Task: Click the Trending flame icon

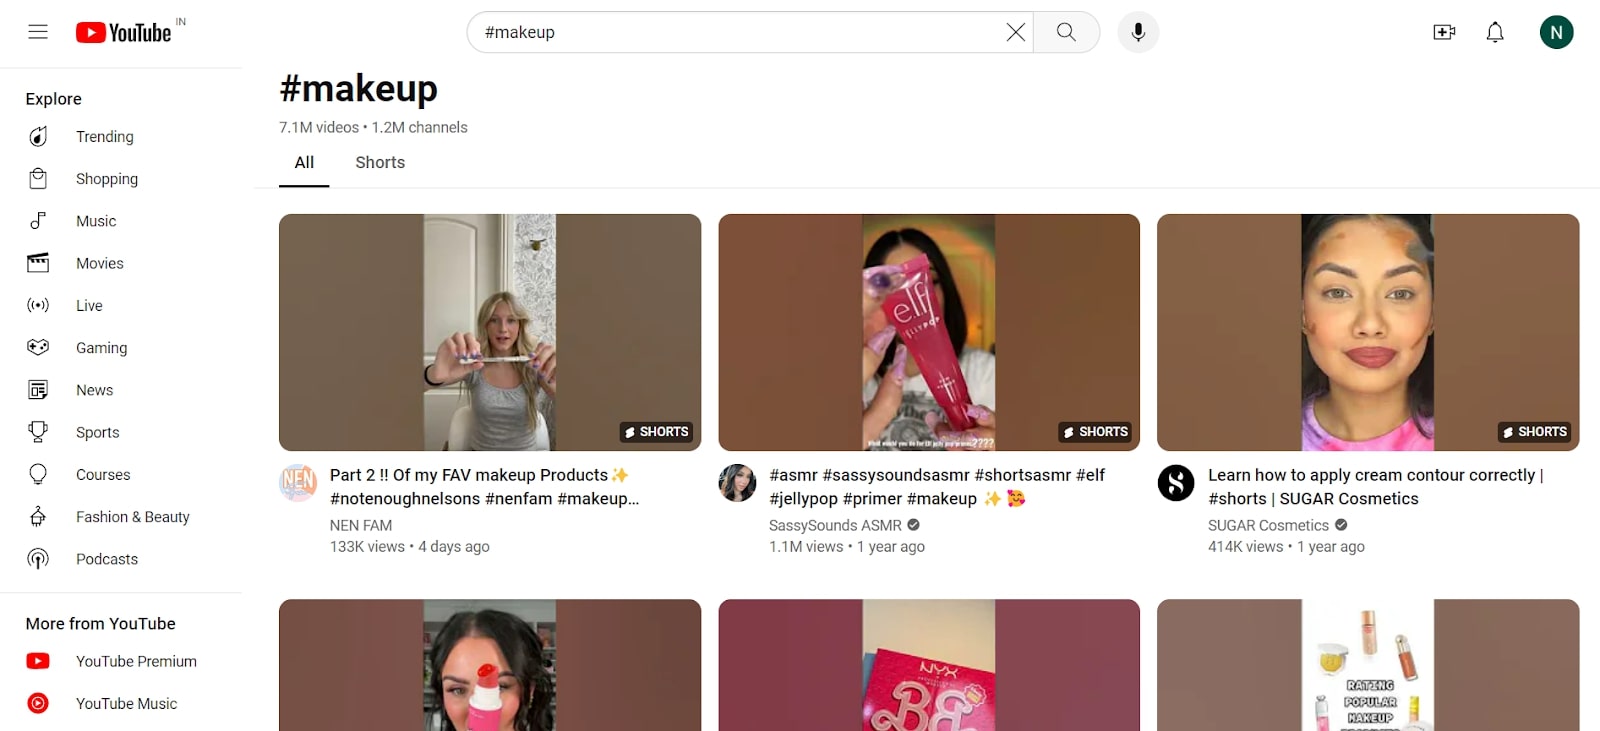Action: [38, 136]
